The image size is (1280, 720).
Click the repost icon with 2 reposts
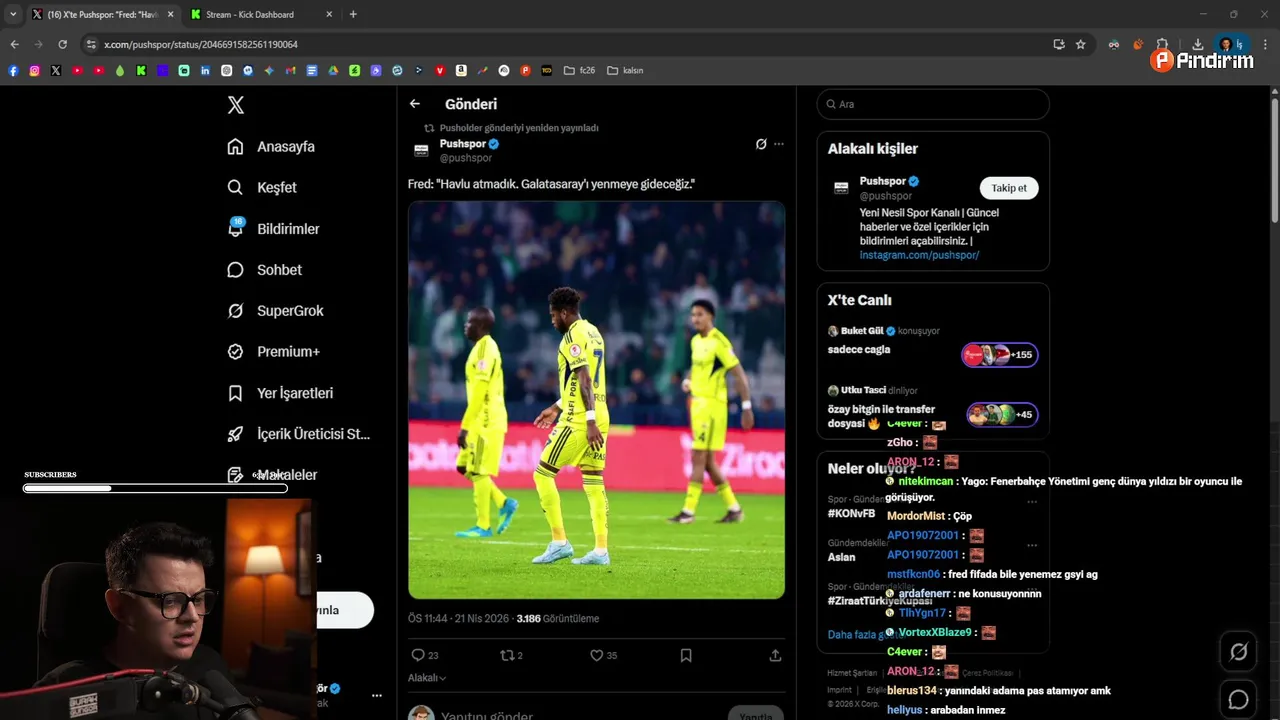click(507, 655)
